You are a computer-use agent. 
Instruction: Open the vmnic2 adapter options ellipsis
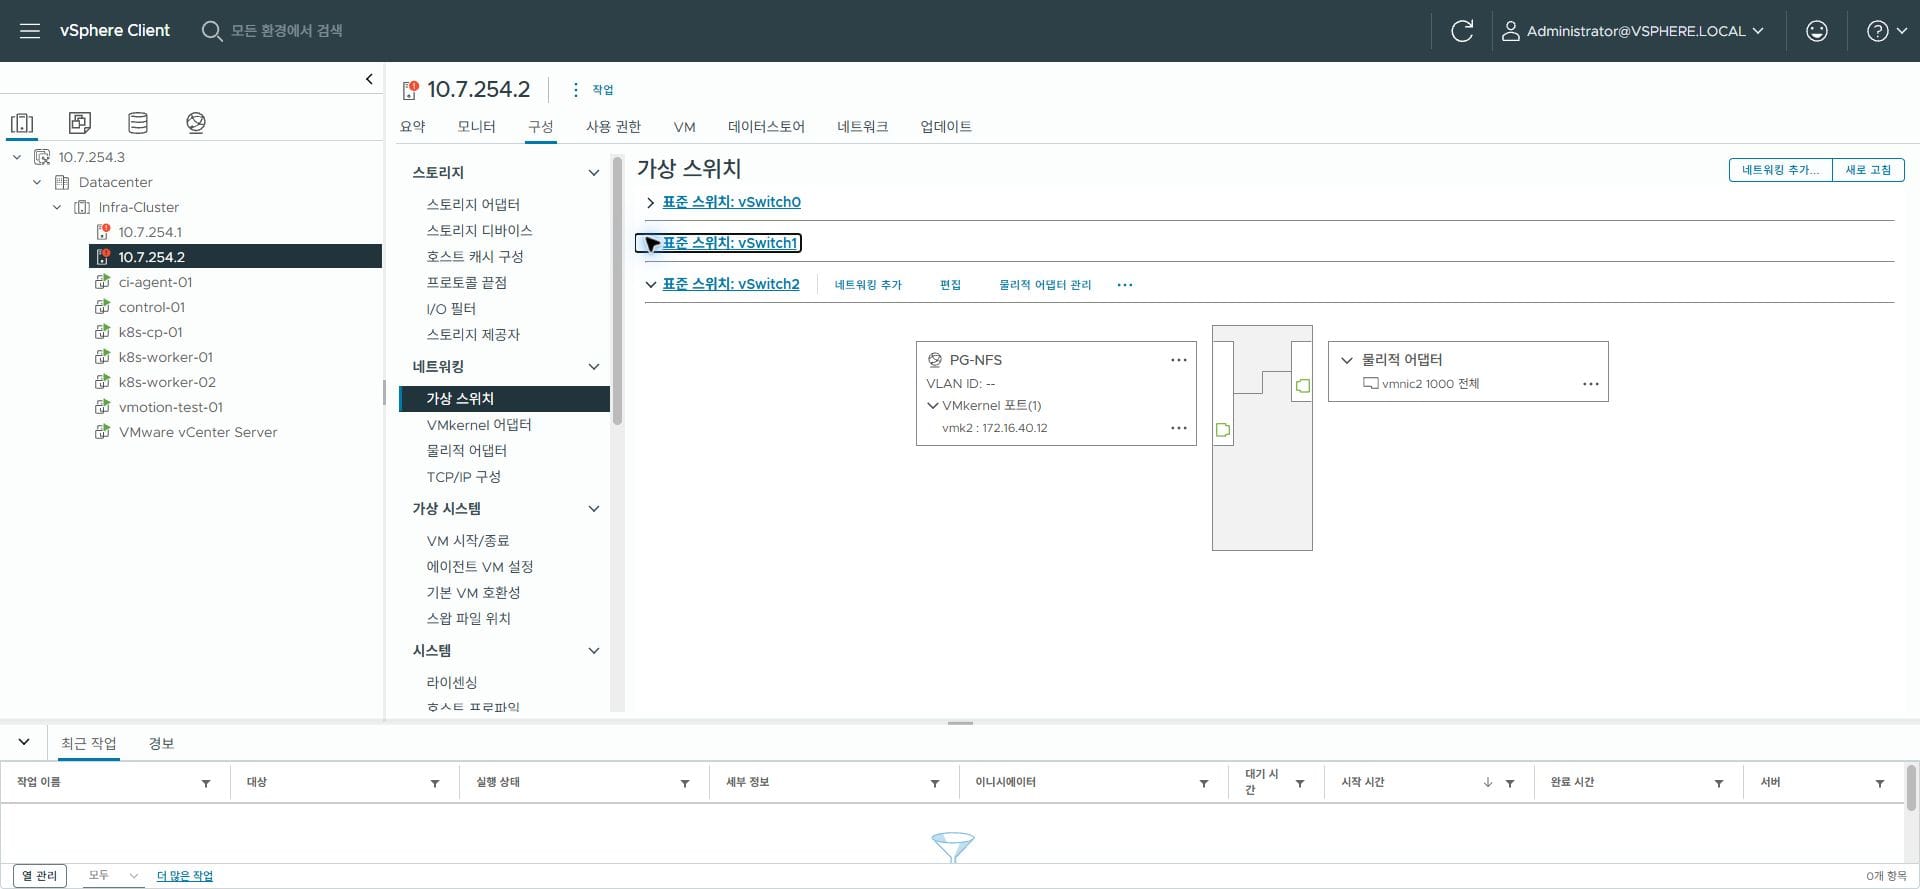[x=1591, y=384]
